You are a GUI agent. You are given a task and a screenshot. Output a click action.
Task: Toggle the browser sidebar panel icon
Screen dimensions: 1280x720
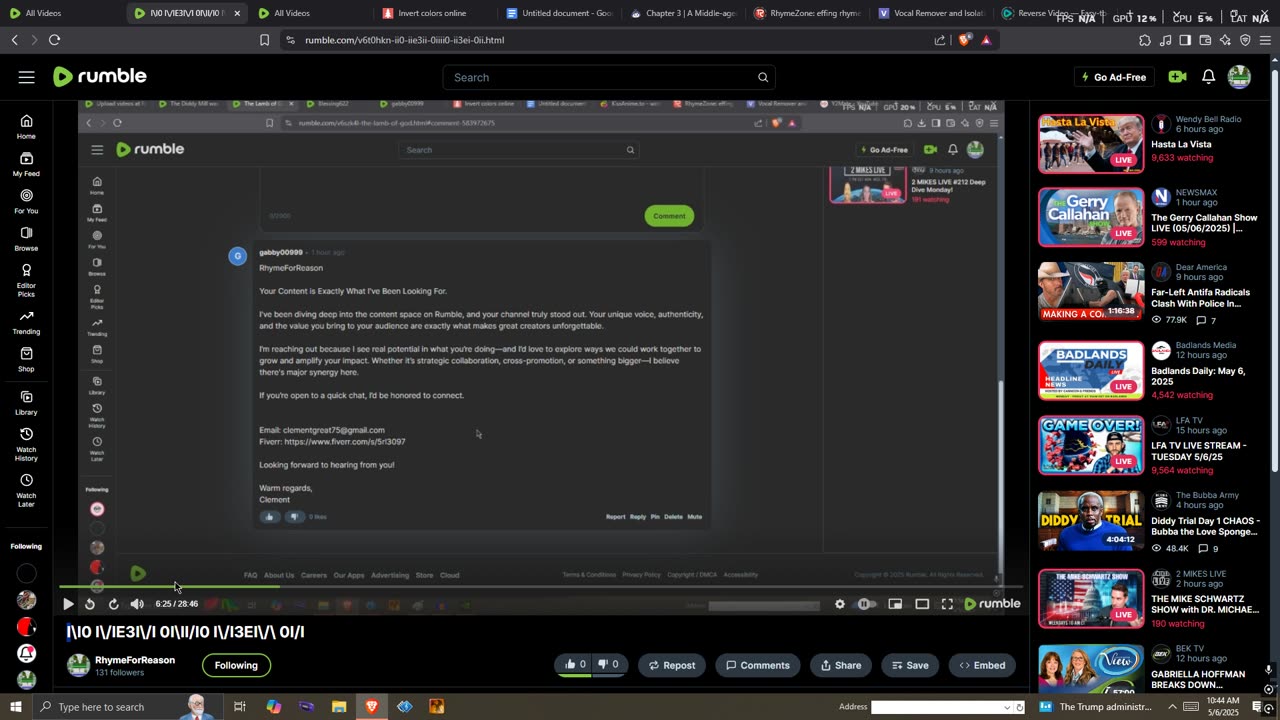coord(1185,40)
